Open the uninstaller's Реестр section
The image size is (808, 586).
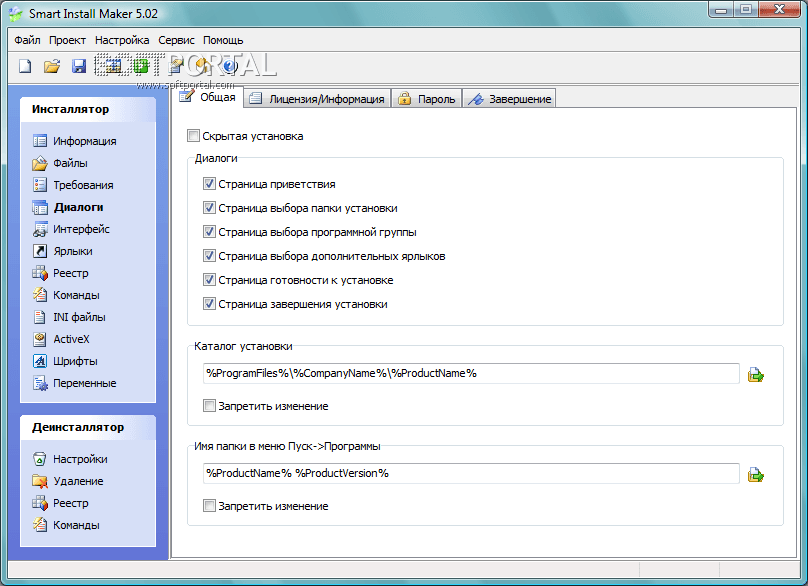click(x=61, y=503)
